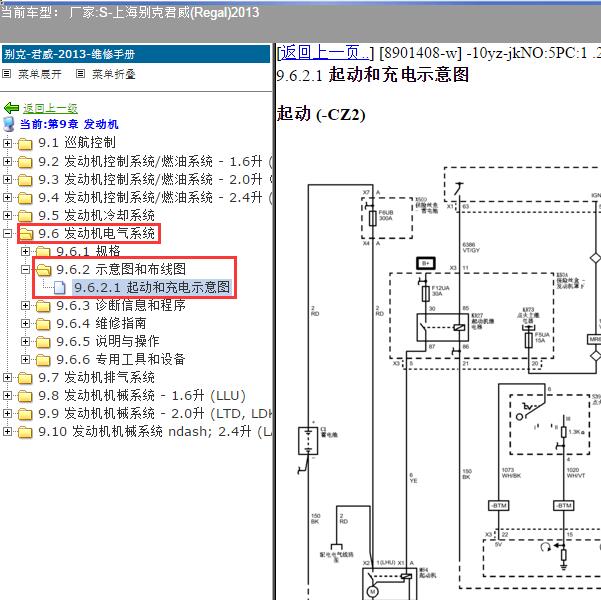Select tree item 9.5 发动机冷却系统
The height and width of the screenshot is (600, 601).
click(96, 215)
